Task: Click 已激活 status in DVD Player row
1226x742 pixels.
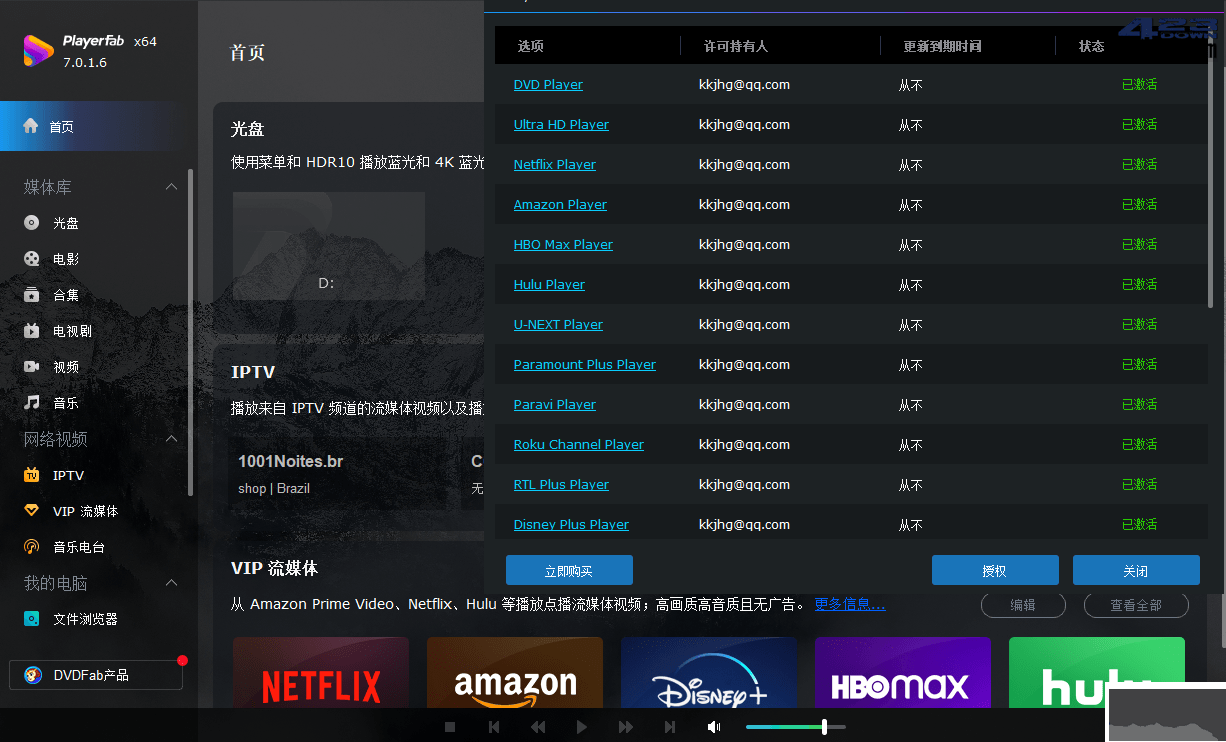Action: 1139,85
